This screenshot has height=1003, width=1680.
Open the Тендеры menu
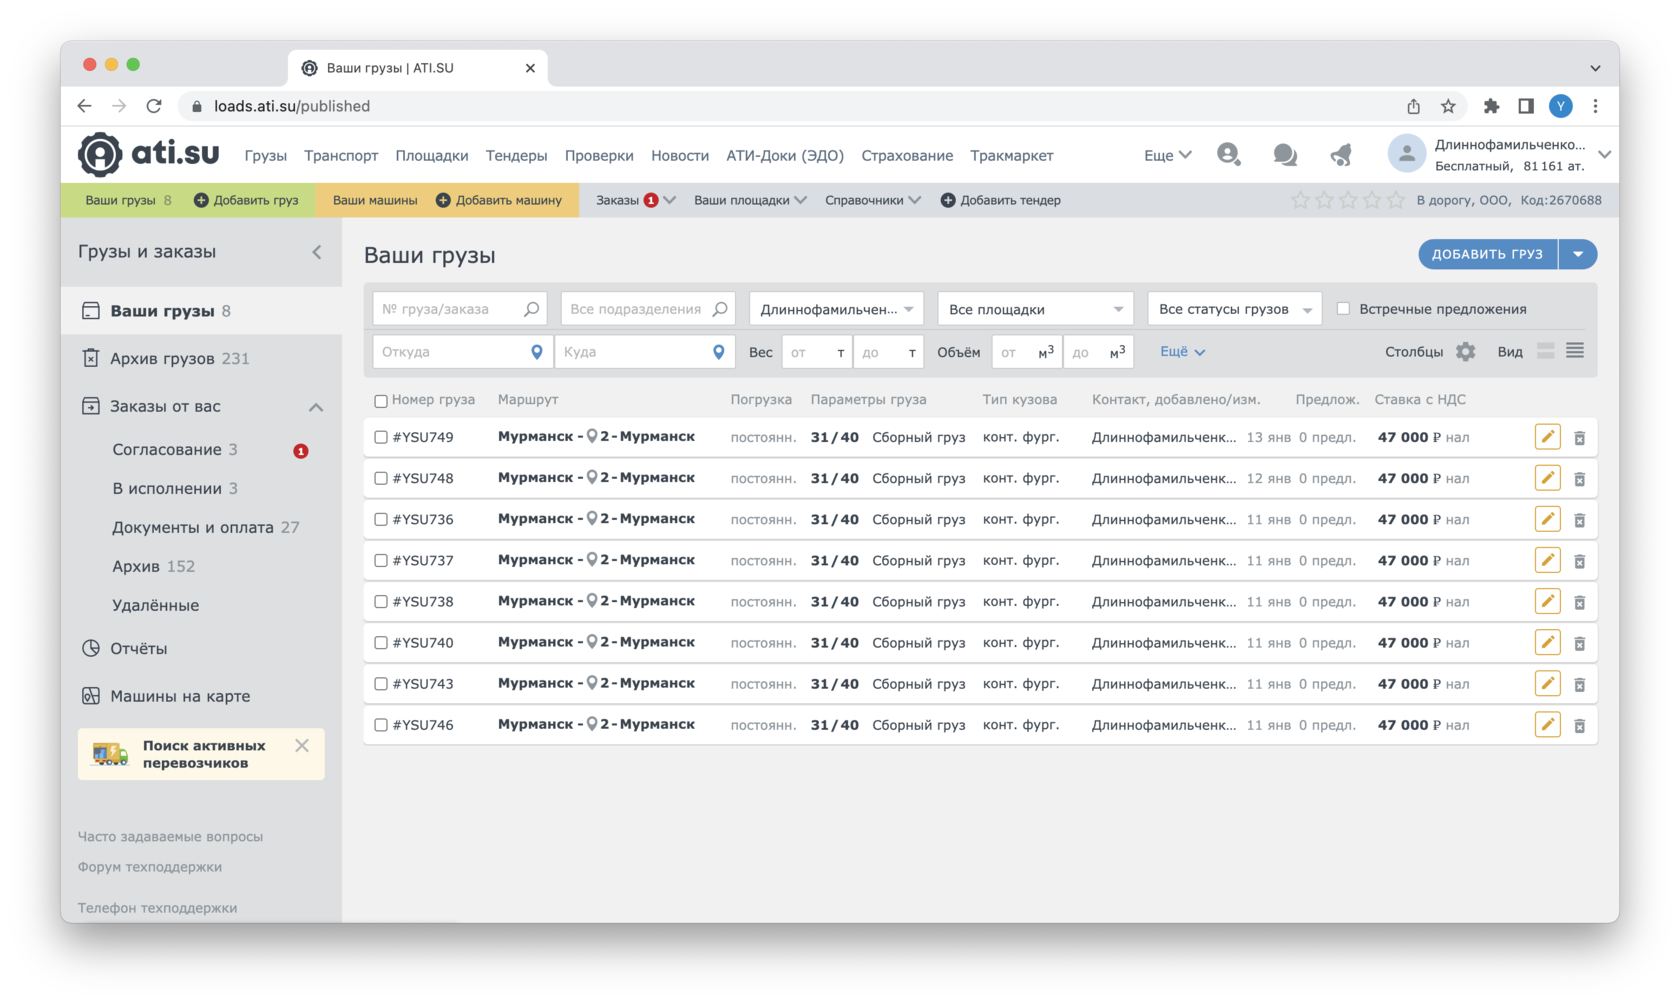coord(516,155)
